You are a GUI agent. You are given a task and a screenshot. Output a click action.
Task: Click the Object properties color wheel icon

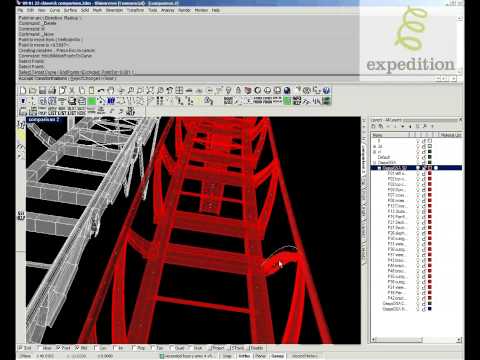258,90
